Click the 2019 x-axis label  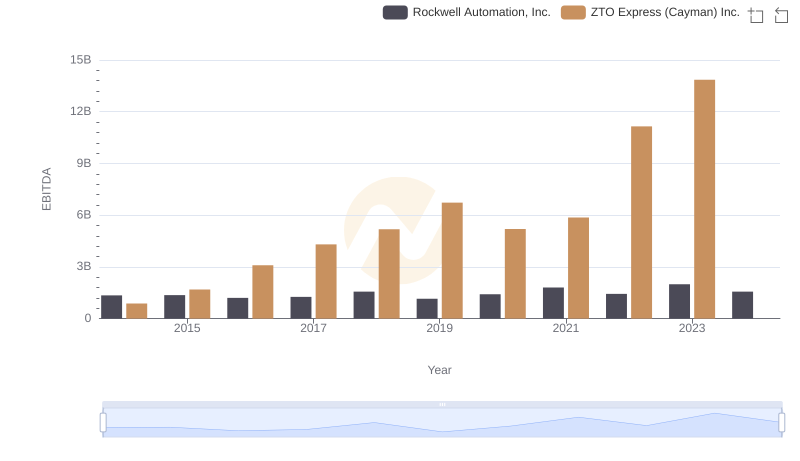tap(439, 328)
